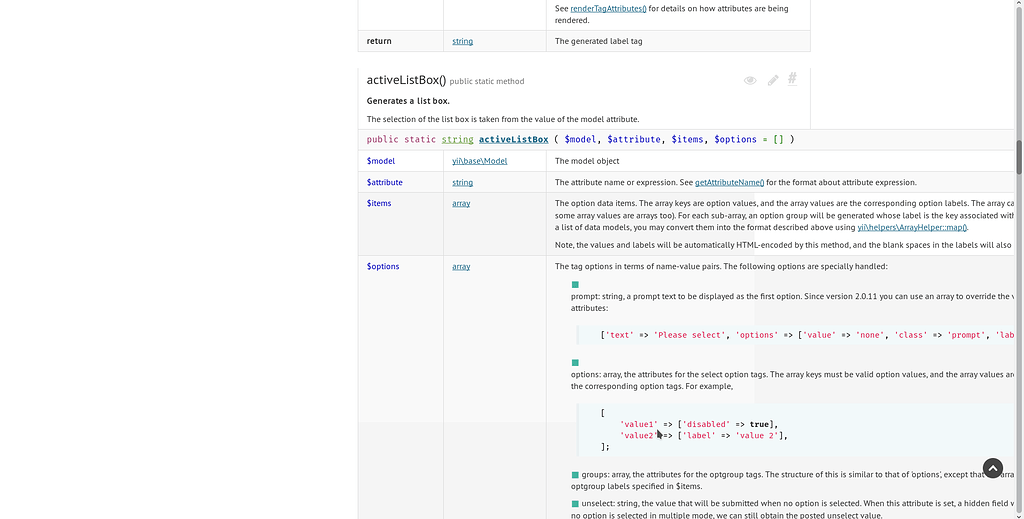The image size is (1024, 519).
Task: Click the vertical page scrollbar thumb
Action: coord(1019,157)
